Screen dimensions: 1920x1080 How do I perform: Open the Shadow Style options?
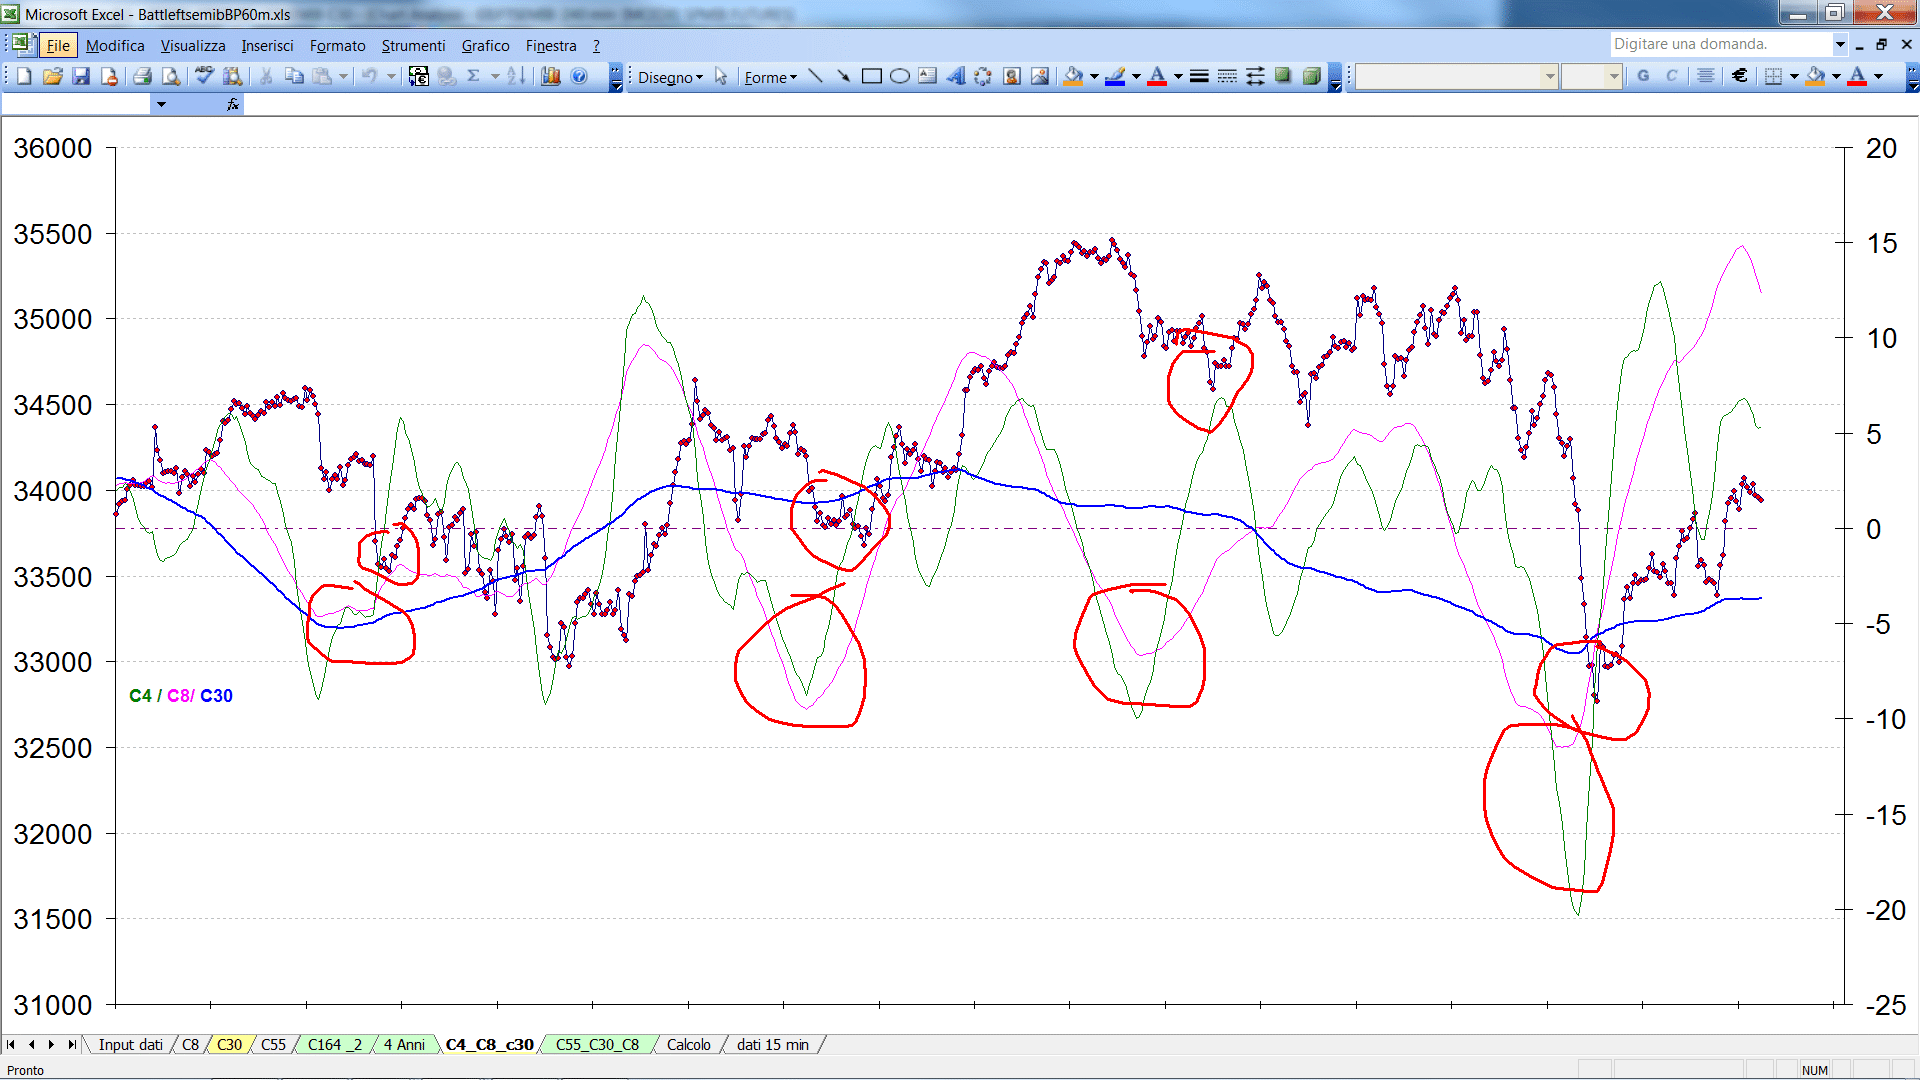1283,76
